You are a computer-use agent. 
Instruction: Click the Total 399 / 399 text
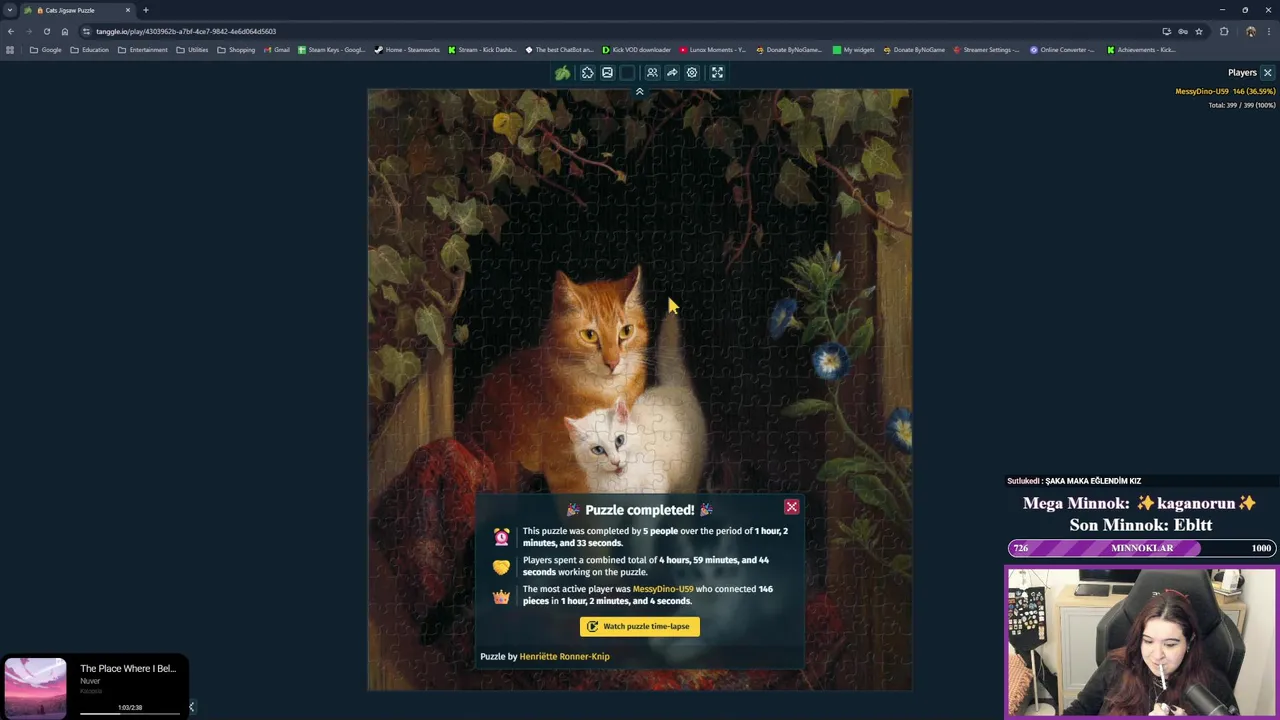pos(1241,105)
